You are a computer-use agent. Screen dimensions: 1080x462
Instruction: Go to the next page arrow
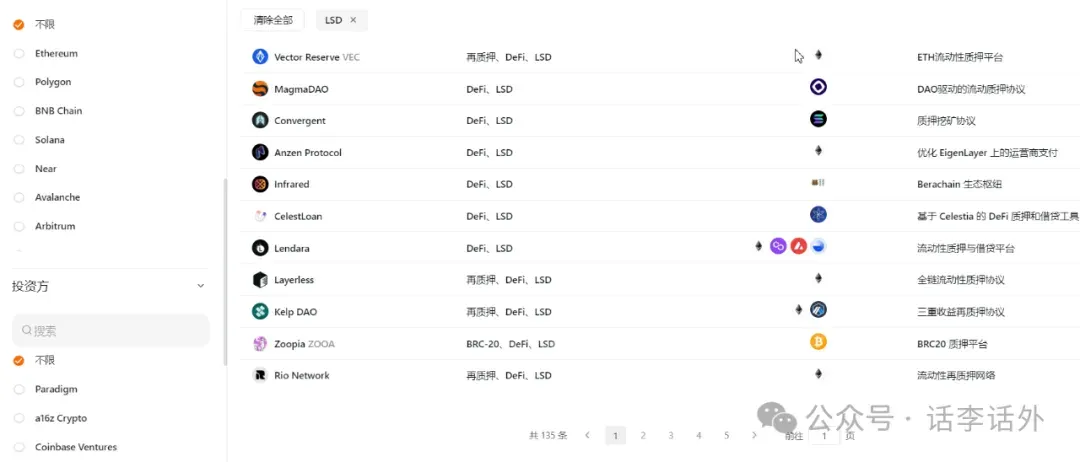click(754, 435)
